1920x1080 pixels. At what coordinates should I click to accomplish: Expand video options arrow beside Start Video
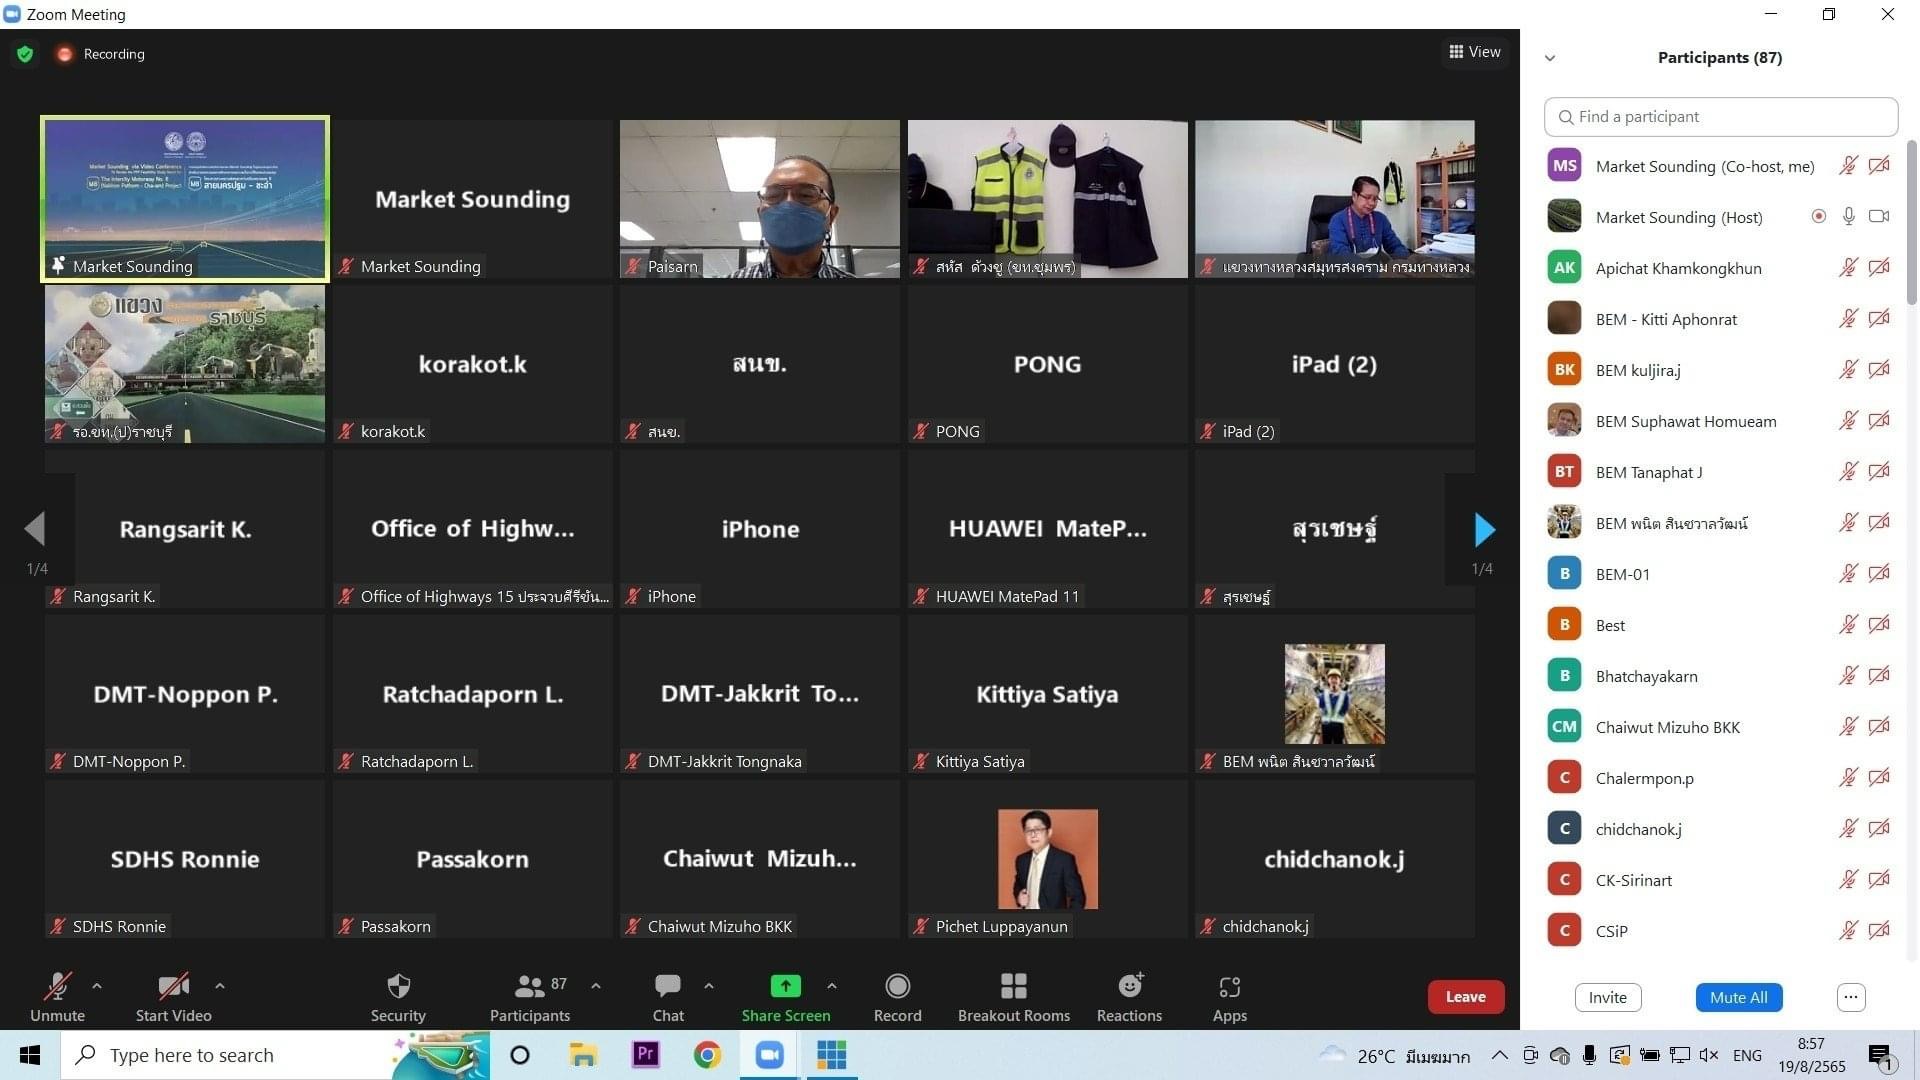[x=220, y=986]
